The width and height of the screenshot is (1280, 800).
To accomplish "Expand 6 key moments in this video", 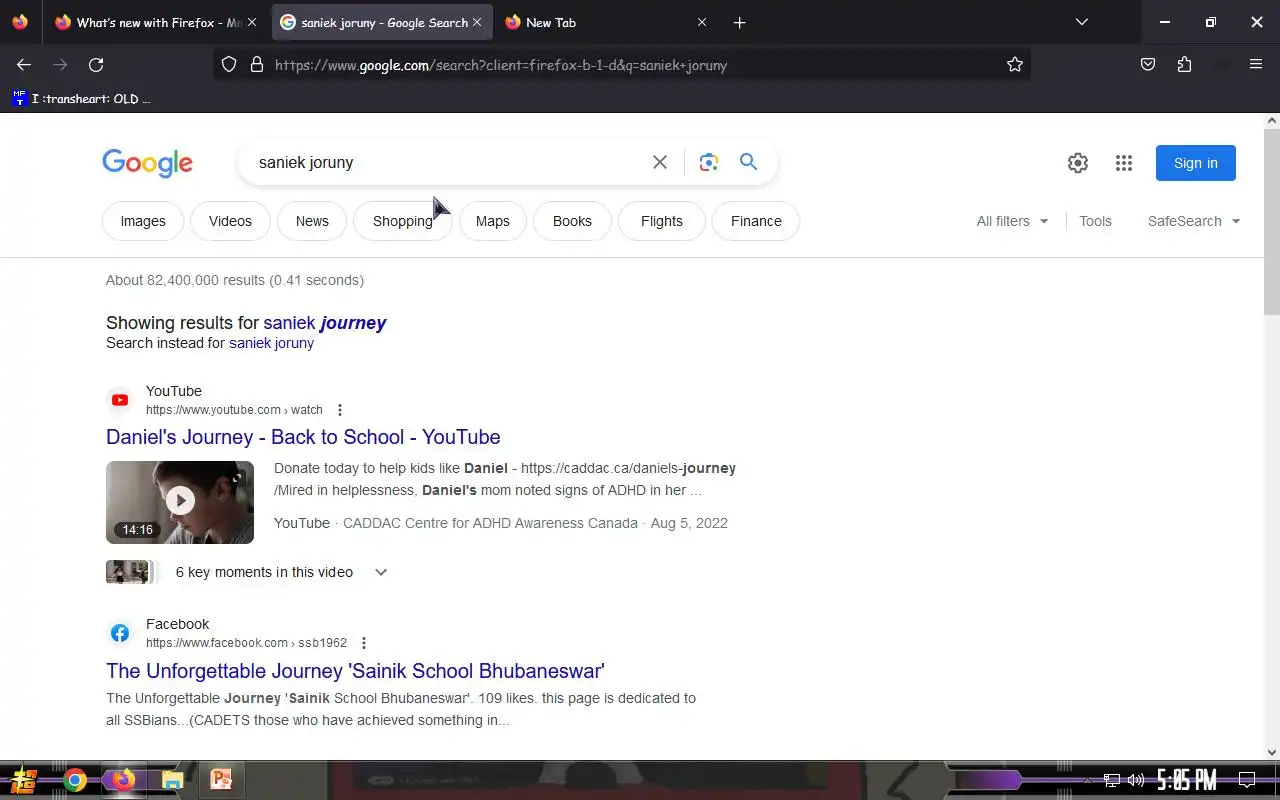I will click(x=381, y=572).
